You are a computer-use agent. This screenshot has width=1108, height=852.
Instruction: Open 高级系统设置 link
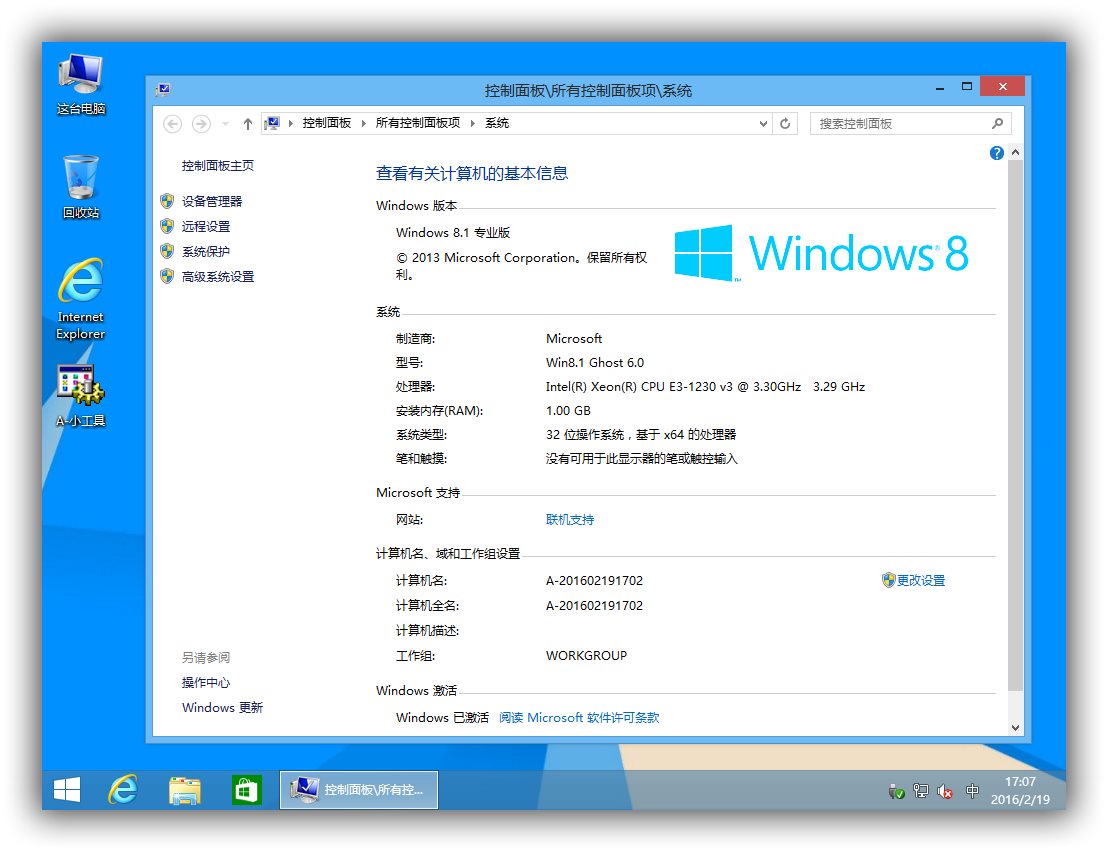click(x=218, y=276)
